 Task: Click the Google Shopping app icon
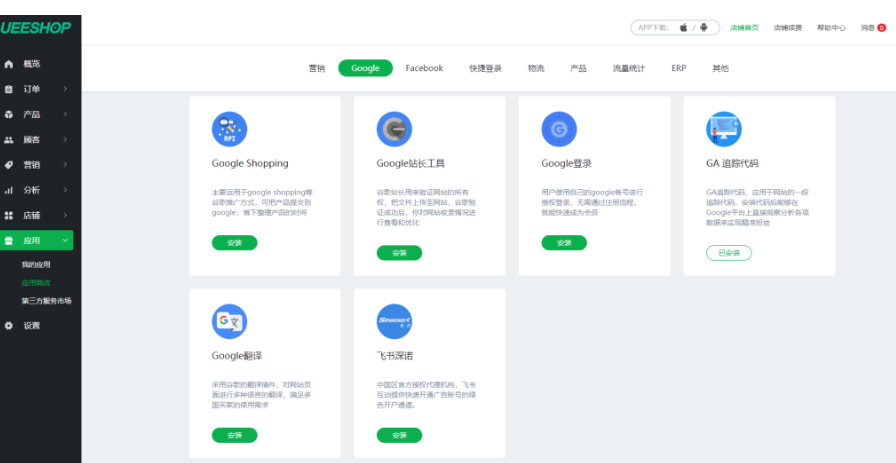coord(229,129)
